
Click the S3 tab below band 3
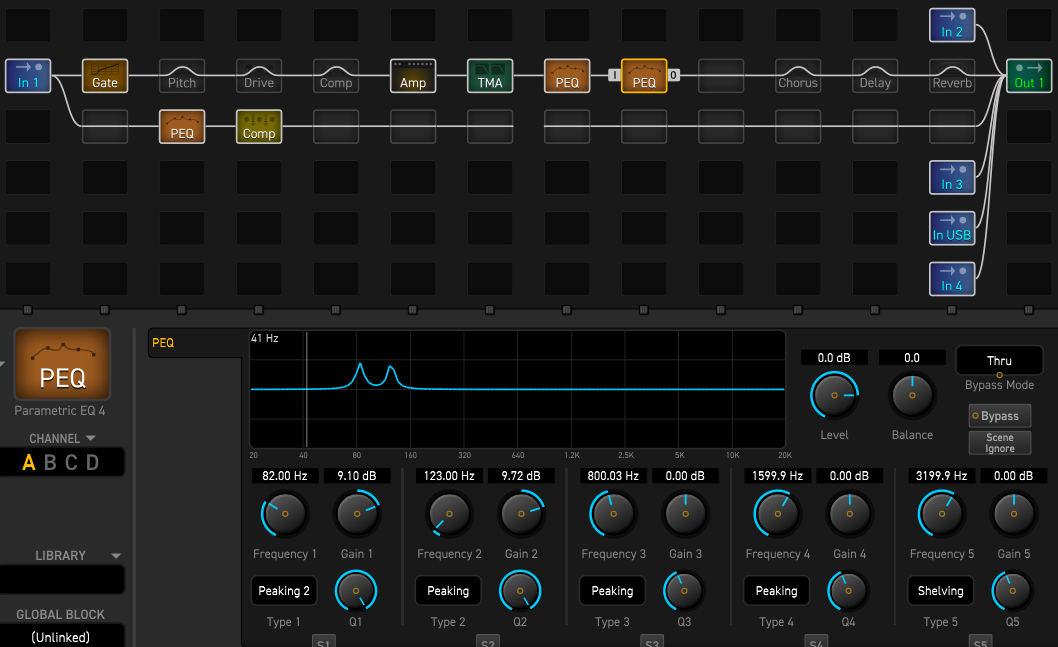pos(652,642)
